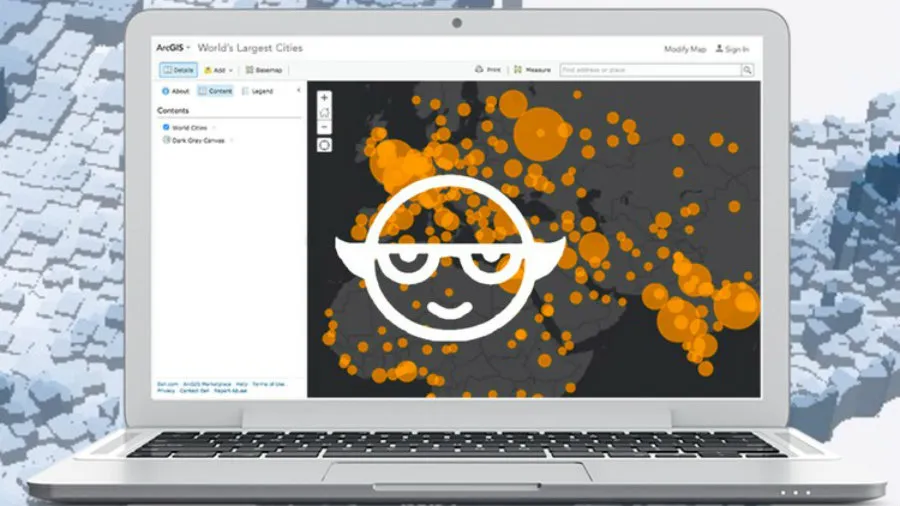The height and width of the screenshot is (506, 900).
Task: Collapse the side panel with the arrow
Action: tap(298, 90)
